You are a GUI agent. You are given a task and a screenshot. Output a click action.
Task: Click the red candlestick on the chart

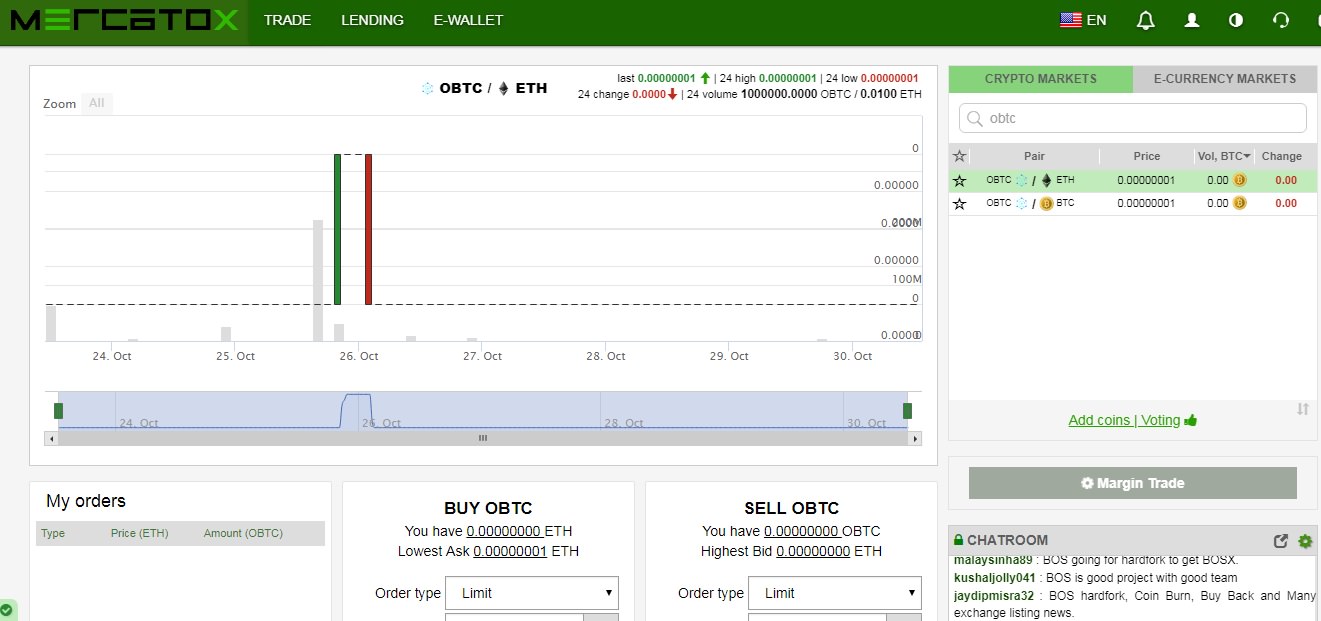tap(368, 229)
